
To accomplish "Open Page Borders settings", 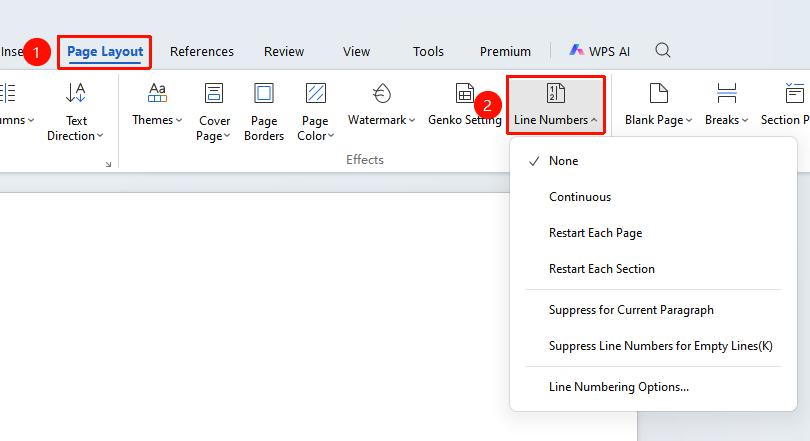I will click(264, 113).
